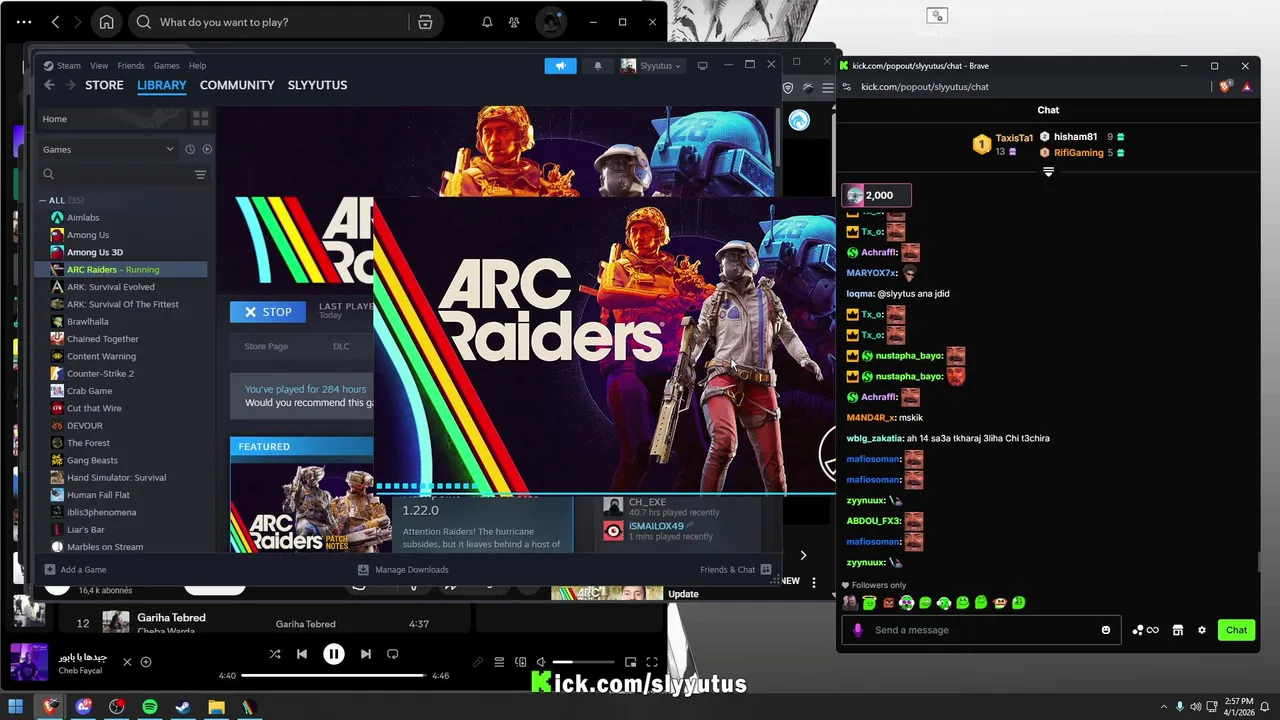This screenshot has height=720, width=1280.
Task: Click Add a Game plus icon
Action: 50,570
